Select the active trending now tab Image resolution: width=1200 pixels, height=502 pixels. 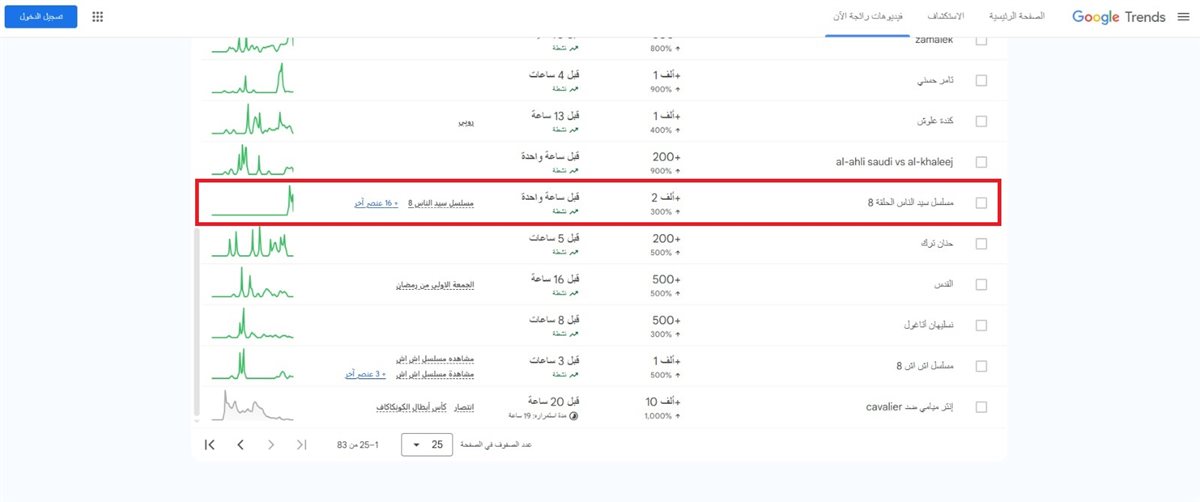[x=866, y=17]
